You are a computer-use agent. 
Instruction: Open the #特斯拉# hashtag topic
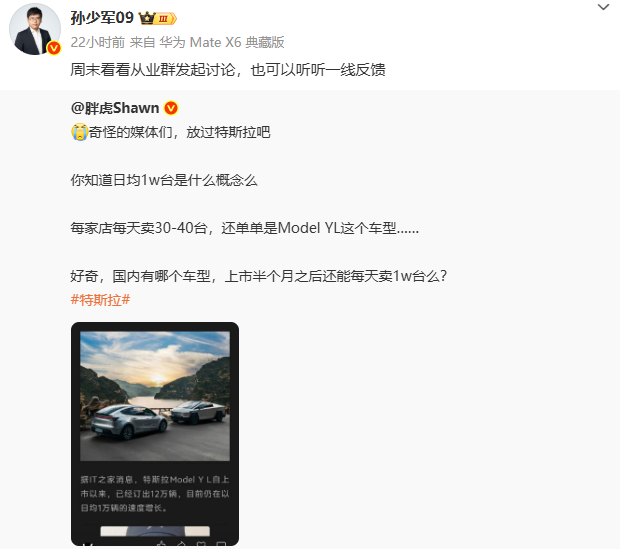[x=100, y=300]
